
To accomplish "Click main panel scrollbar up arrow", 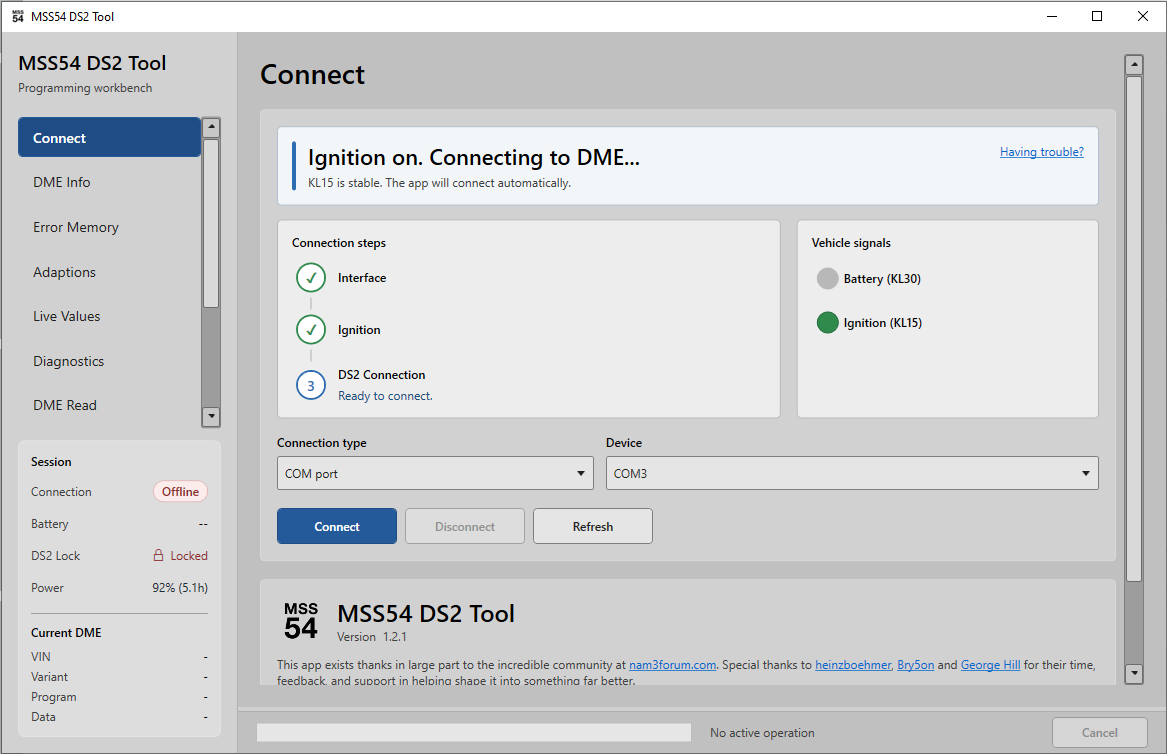I will click(1134, 65).
